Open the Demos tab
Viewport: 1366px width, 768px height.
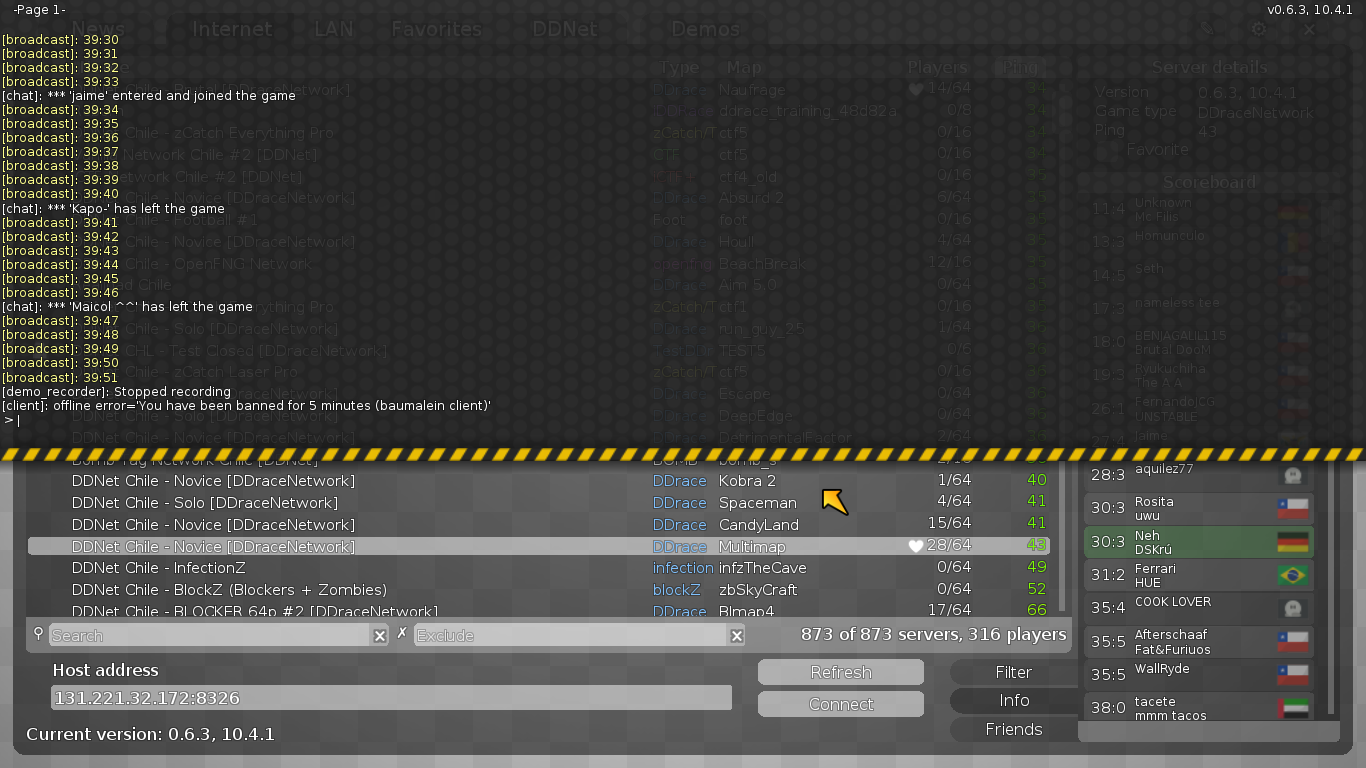705,29
